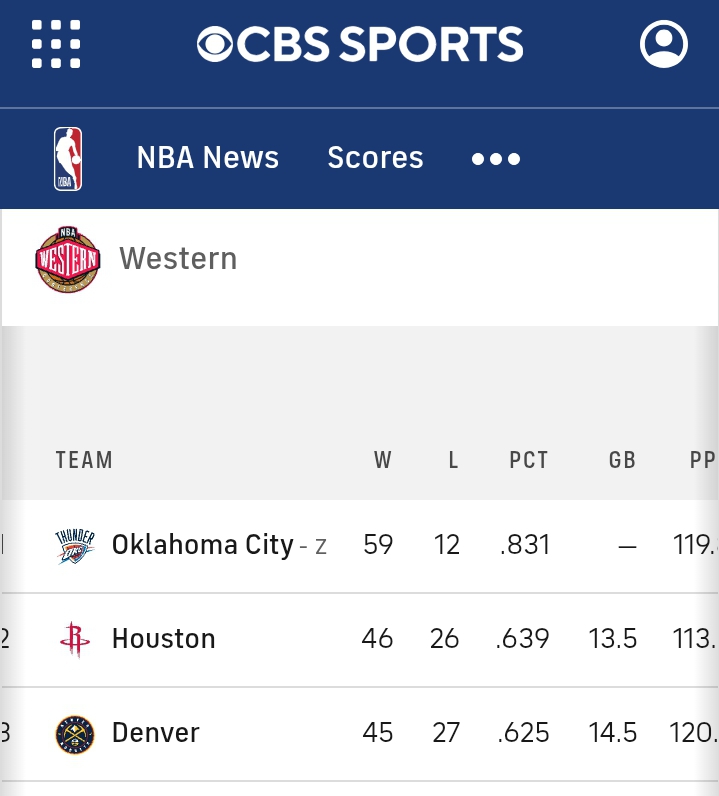Switch to the Scores tab
Image resolution: width=719 pixels, height=796 pixels.
coord(375,157)
